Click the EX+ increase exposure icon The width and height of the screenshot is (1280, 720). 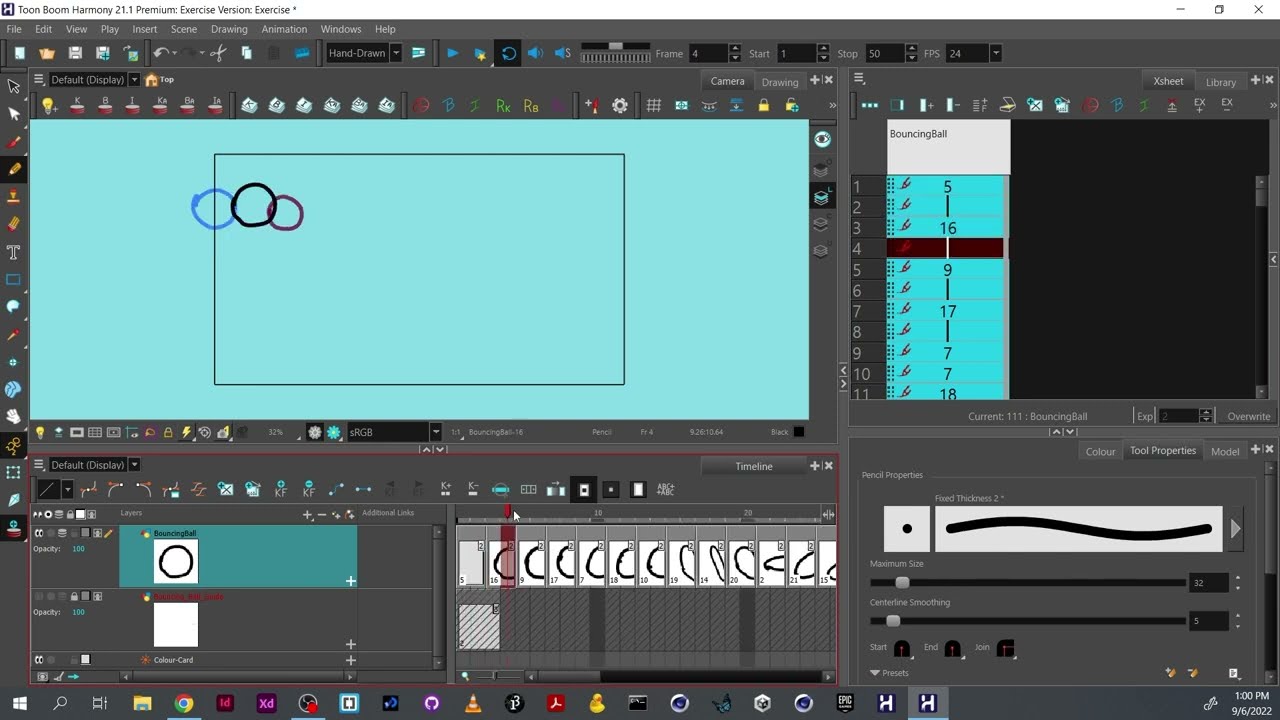click(x=1199, y=105)
